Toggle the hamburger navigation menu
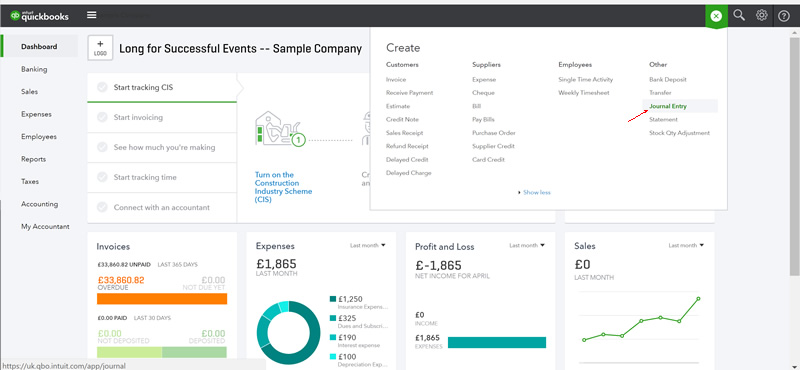This screenshot has height=370, width=800. (92, 15)
